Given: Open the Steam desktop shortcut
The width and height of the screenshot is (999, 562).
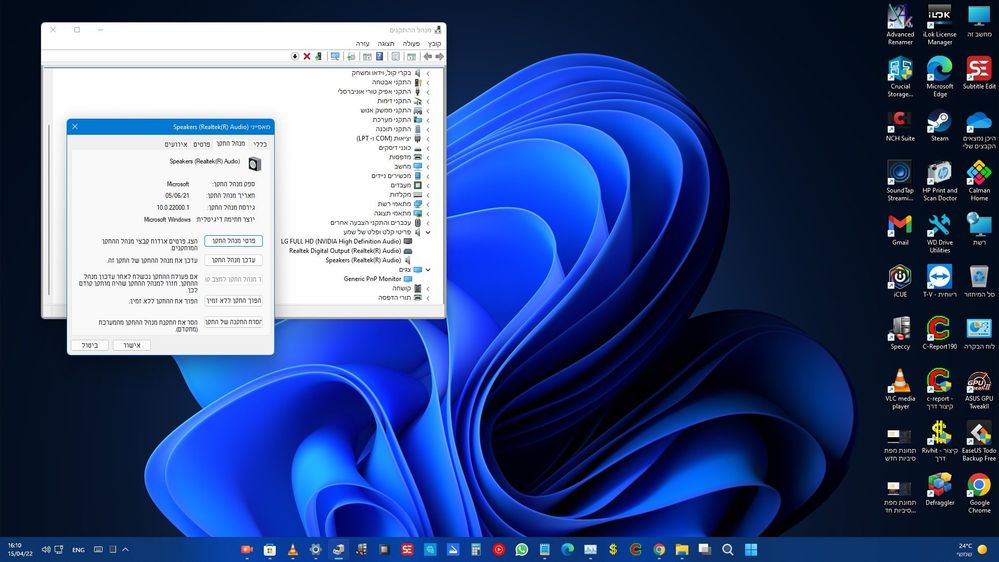Looking at the screenshot, I should [939, 122].
